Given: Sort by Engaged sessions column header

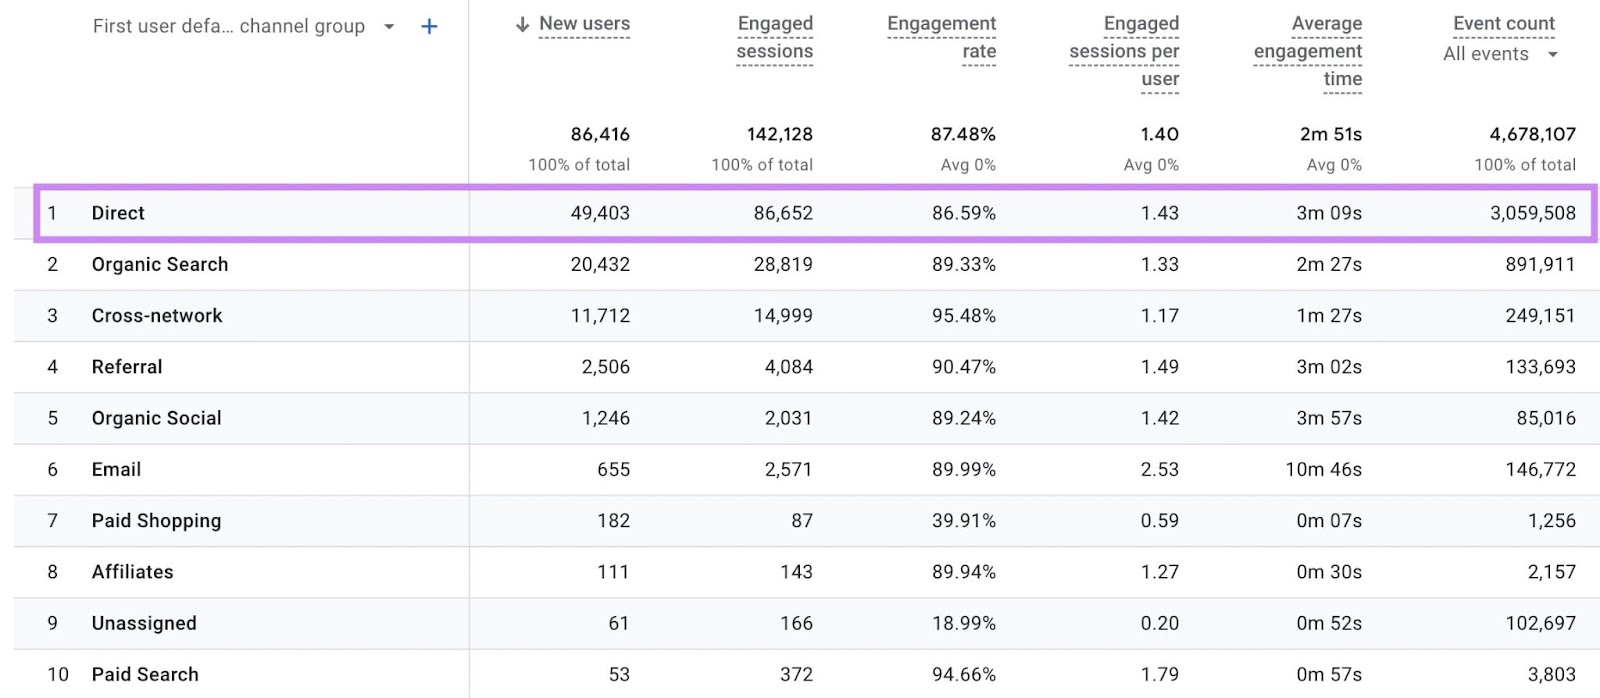Looking at the screenshot, I should click(x=774, y=37).
